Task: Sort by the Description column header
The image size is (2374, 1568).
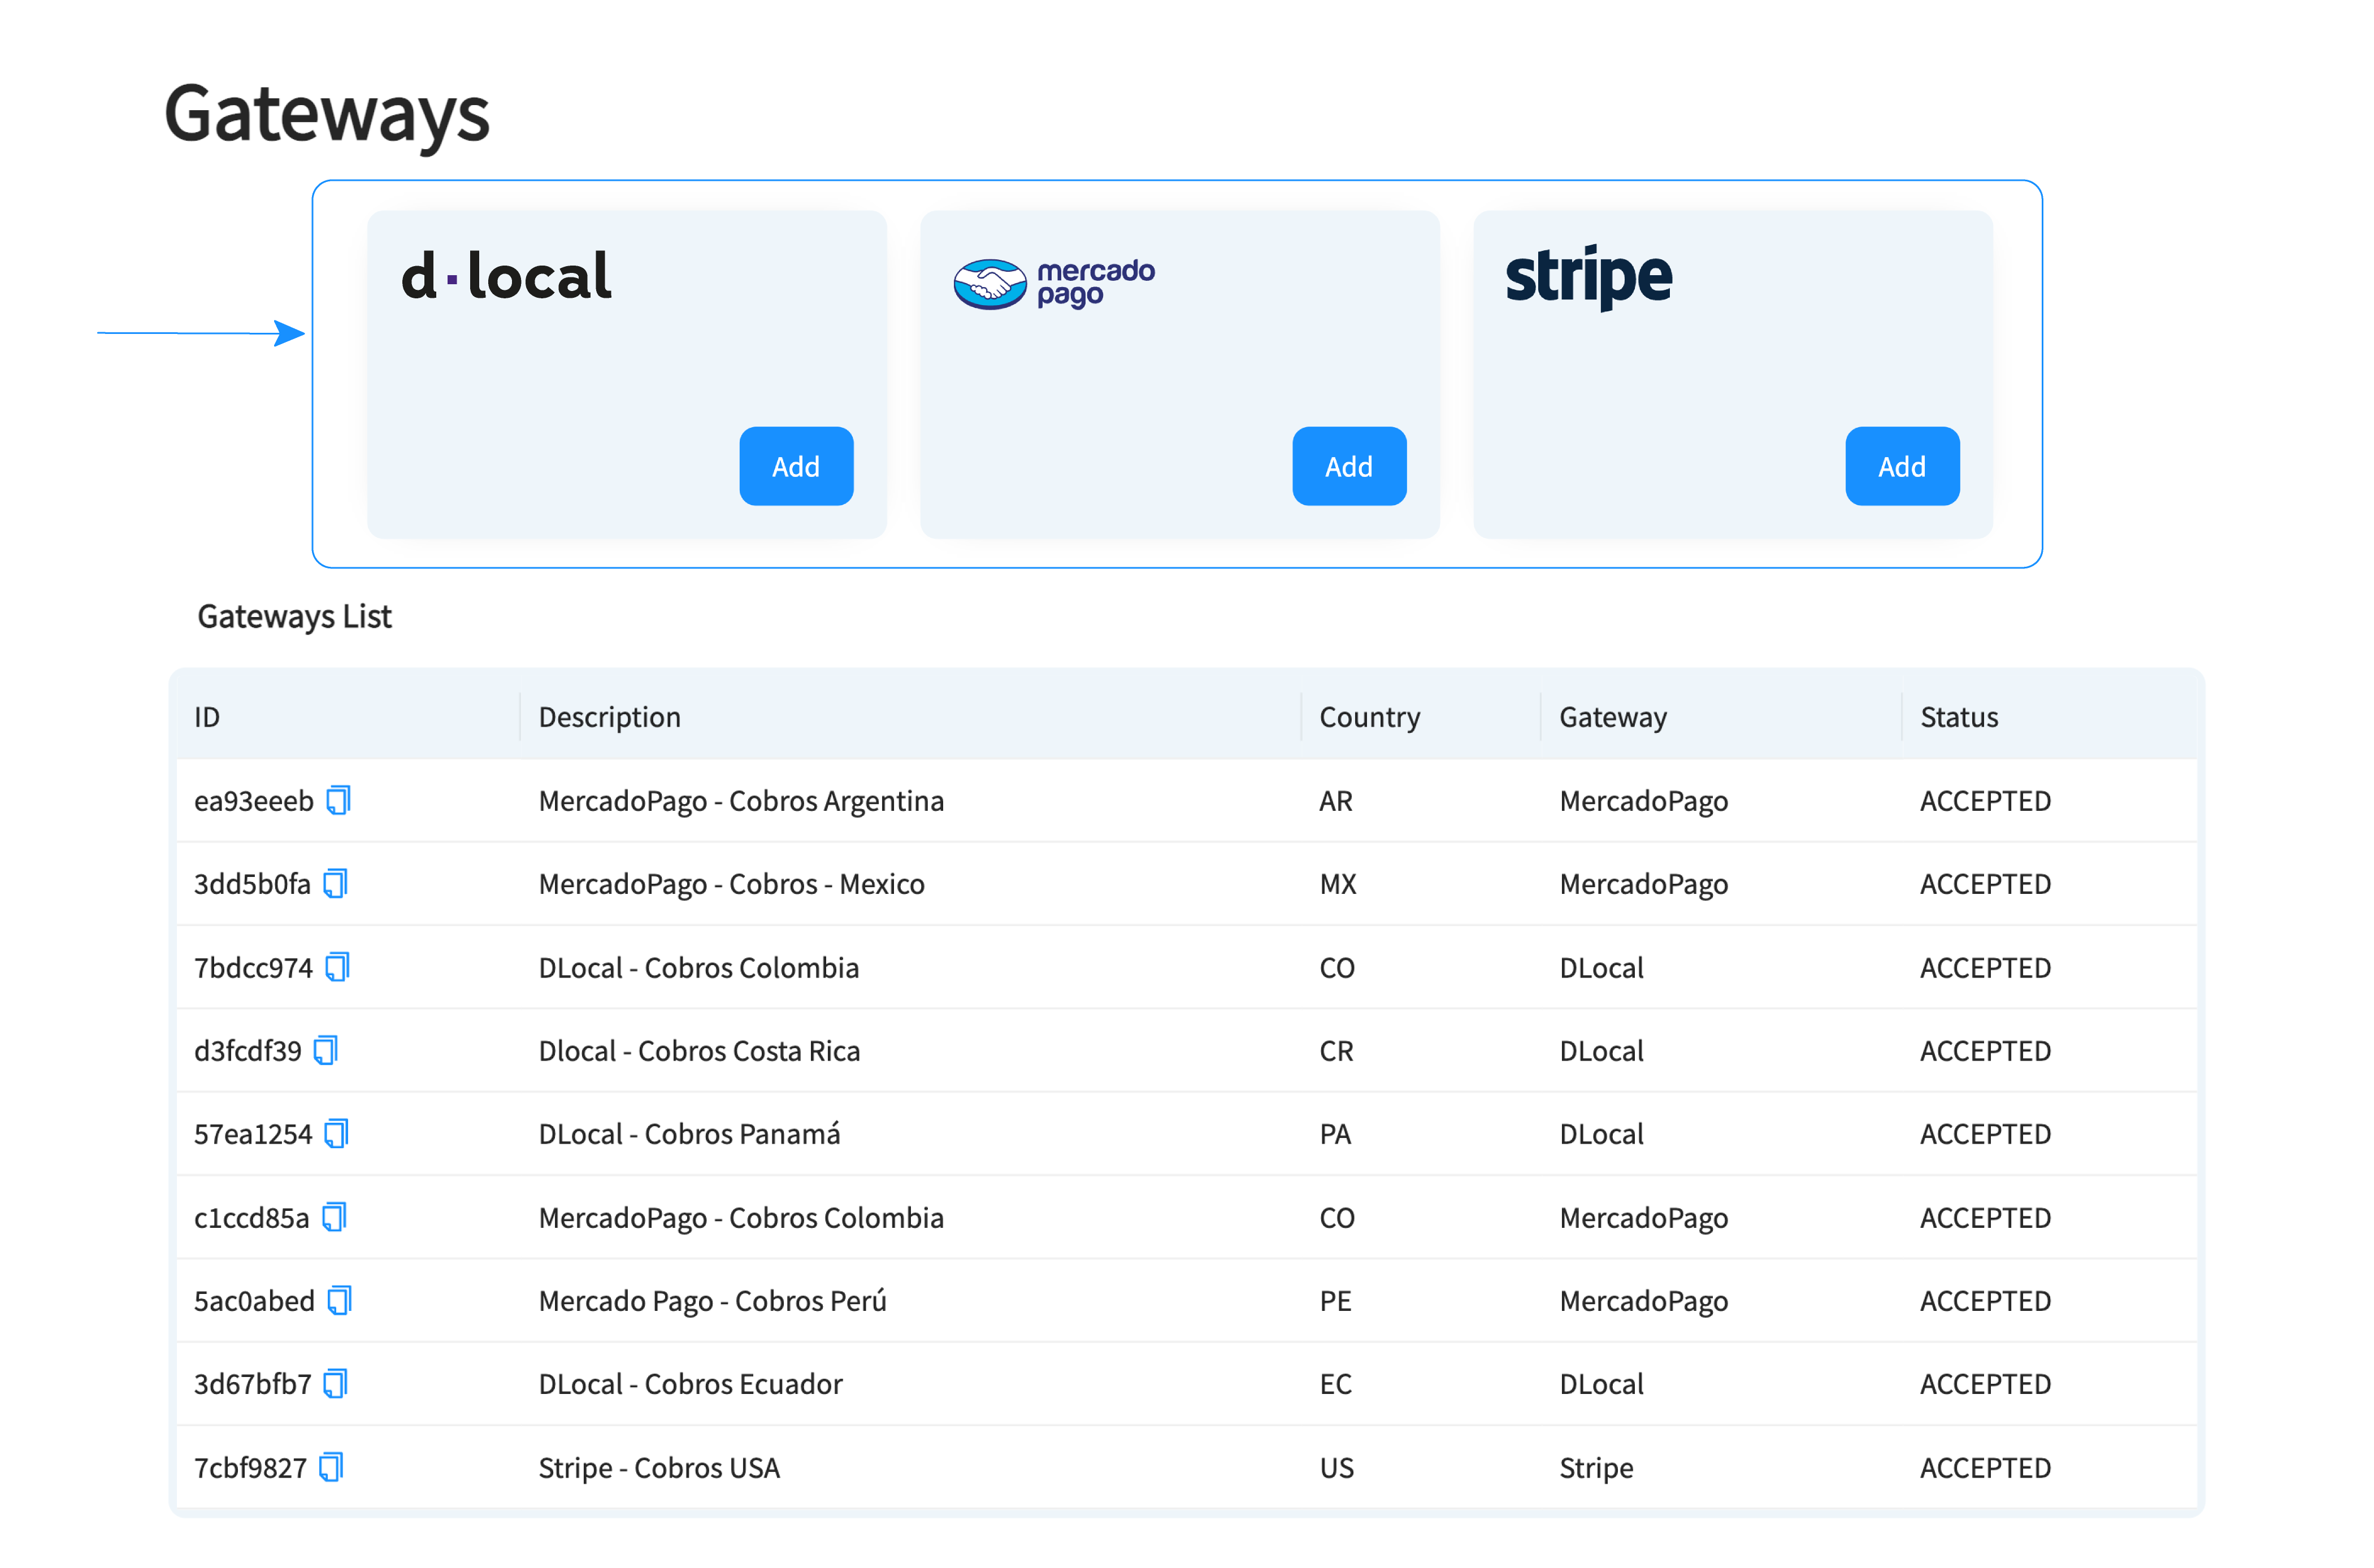Action: click(x=609, y=717)
